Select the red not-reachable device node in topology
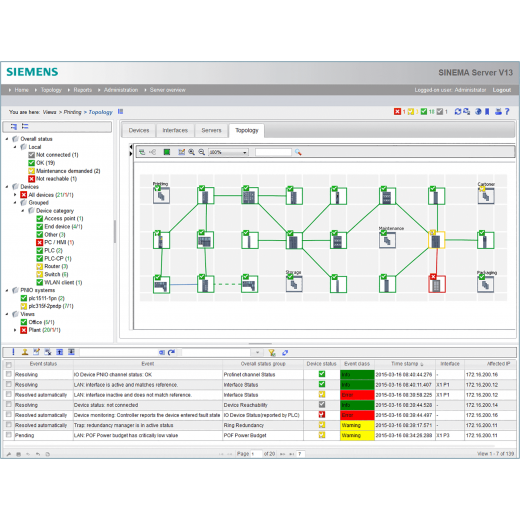 [x=437, y=284]
